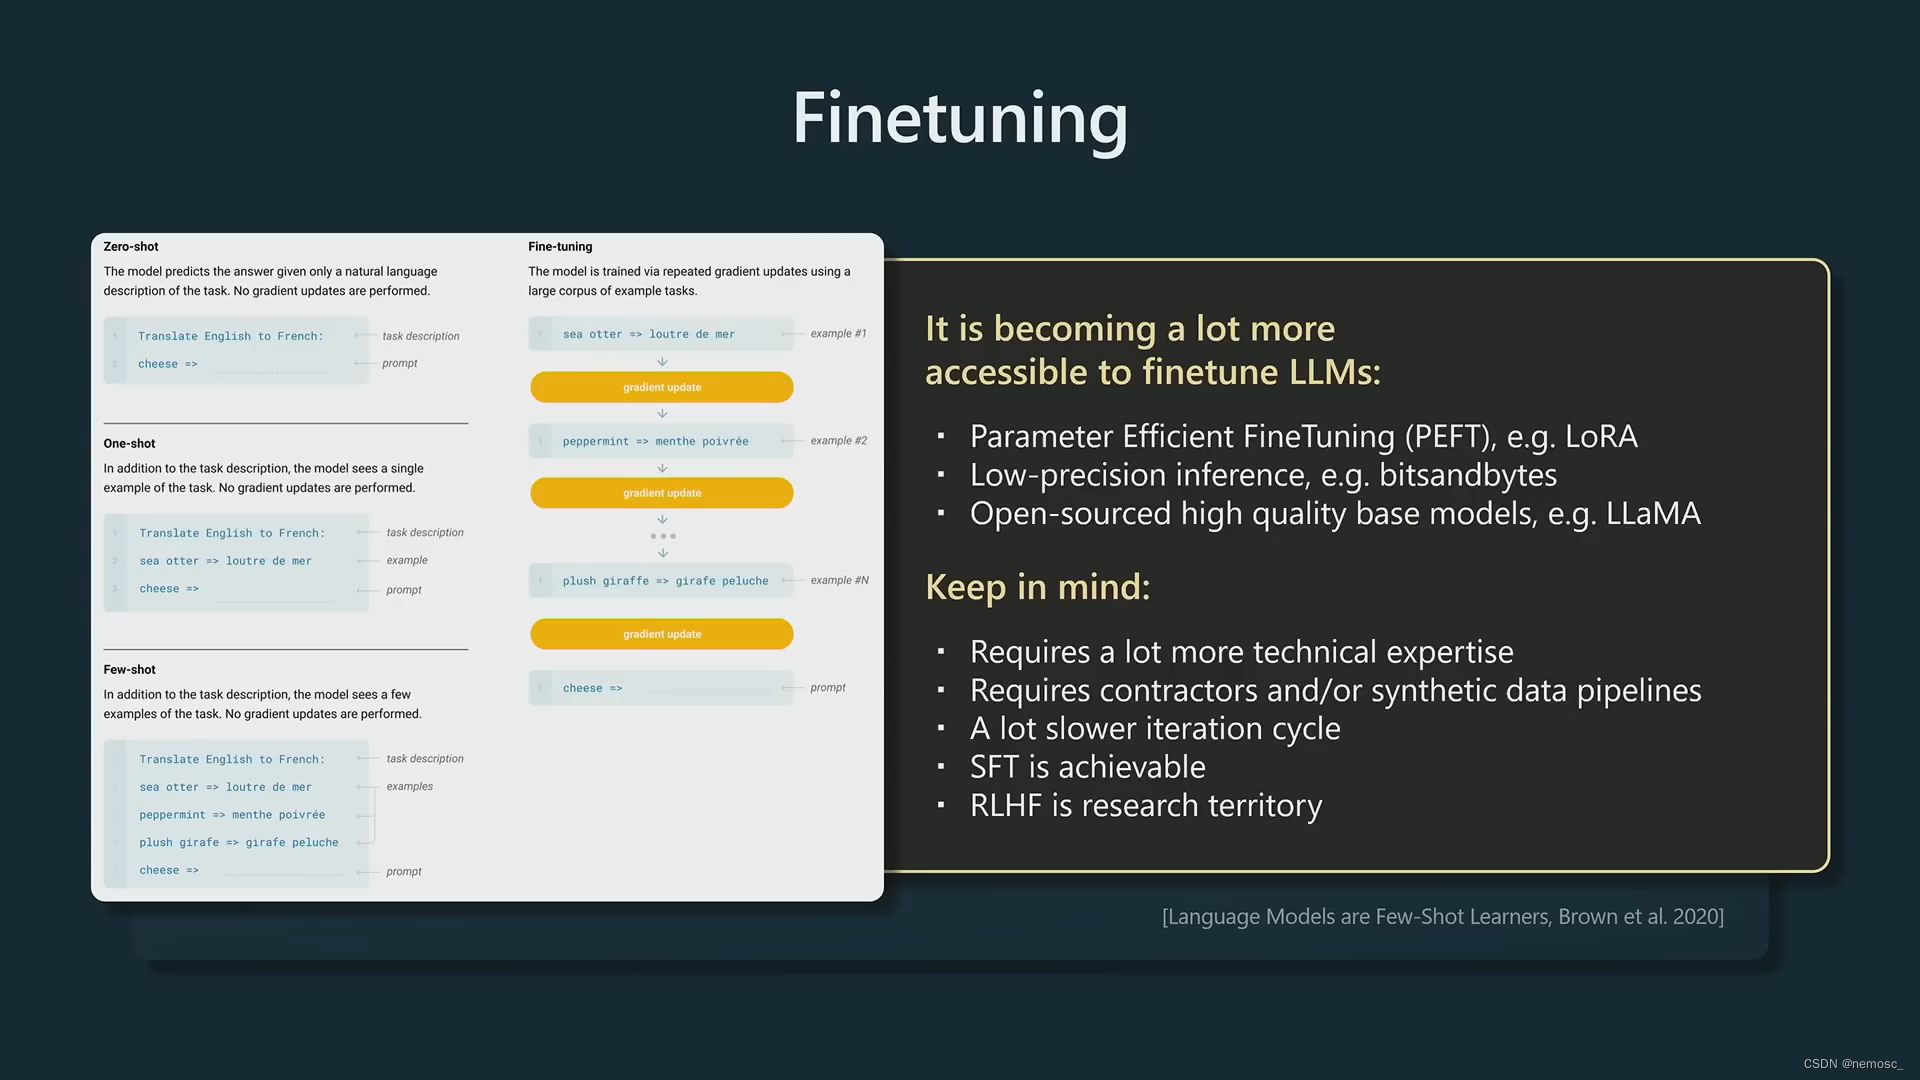Viewport: 1920px width, 1080px height.
Task: Click 'peppermint => menthe poivrée' in Few-shot box
Action: 232,815
